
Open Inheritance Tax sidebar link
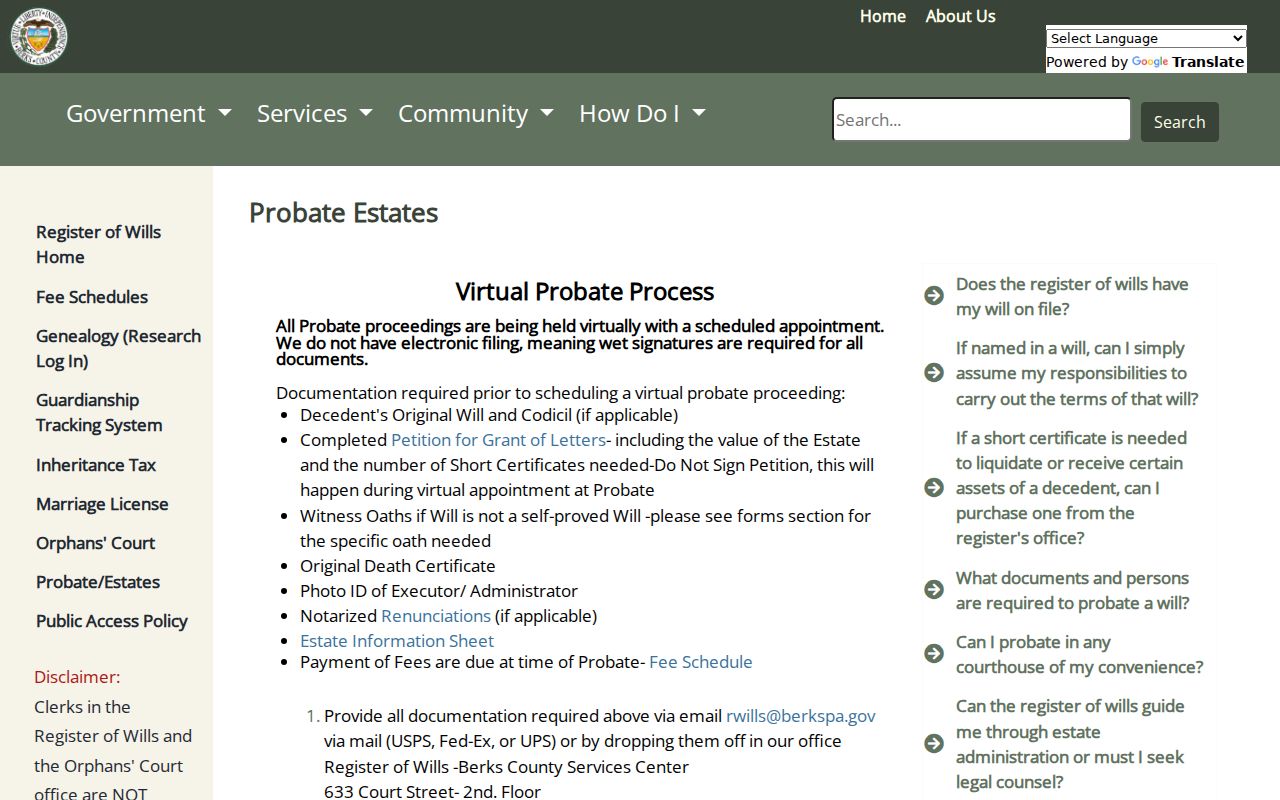(x=96, y=465)
